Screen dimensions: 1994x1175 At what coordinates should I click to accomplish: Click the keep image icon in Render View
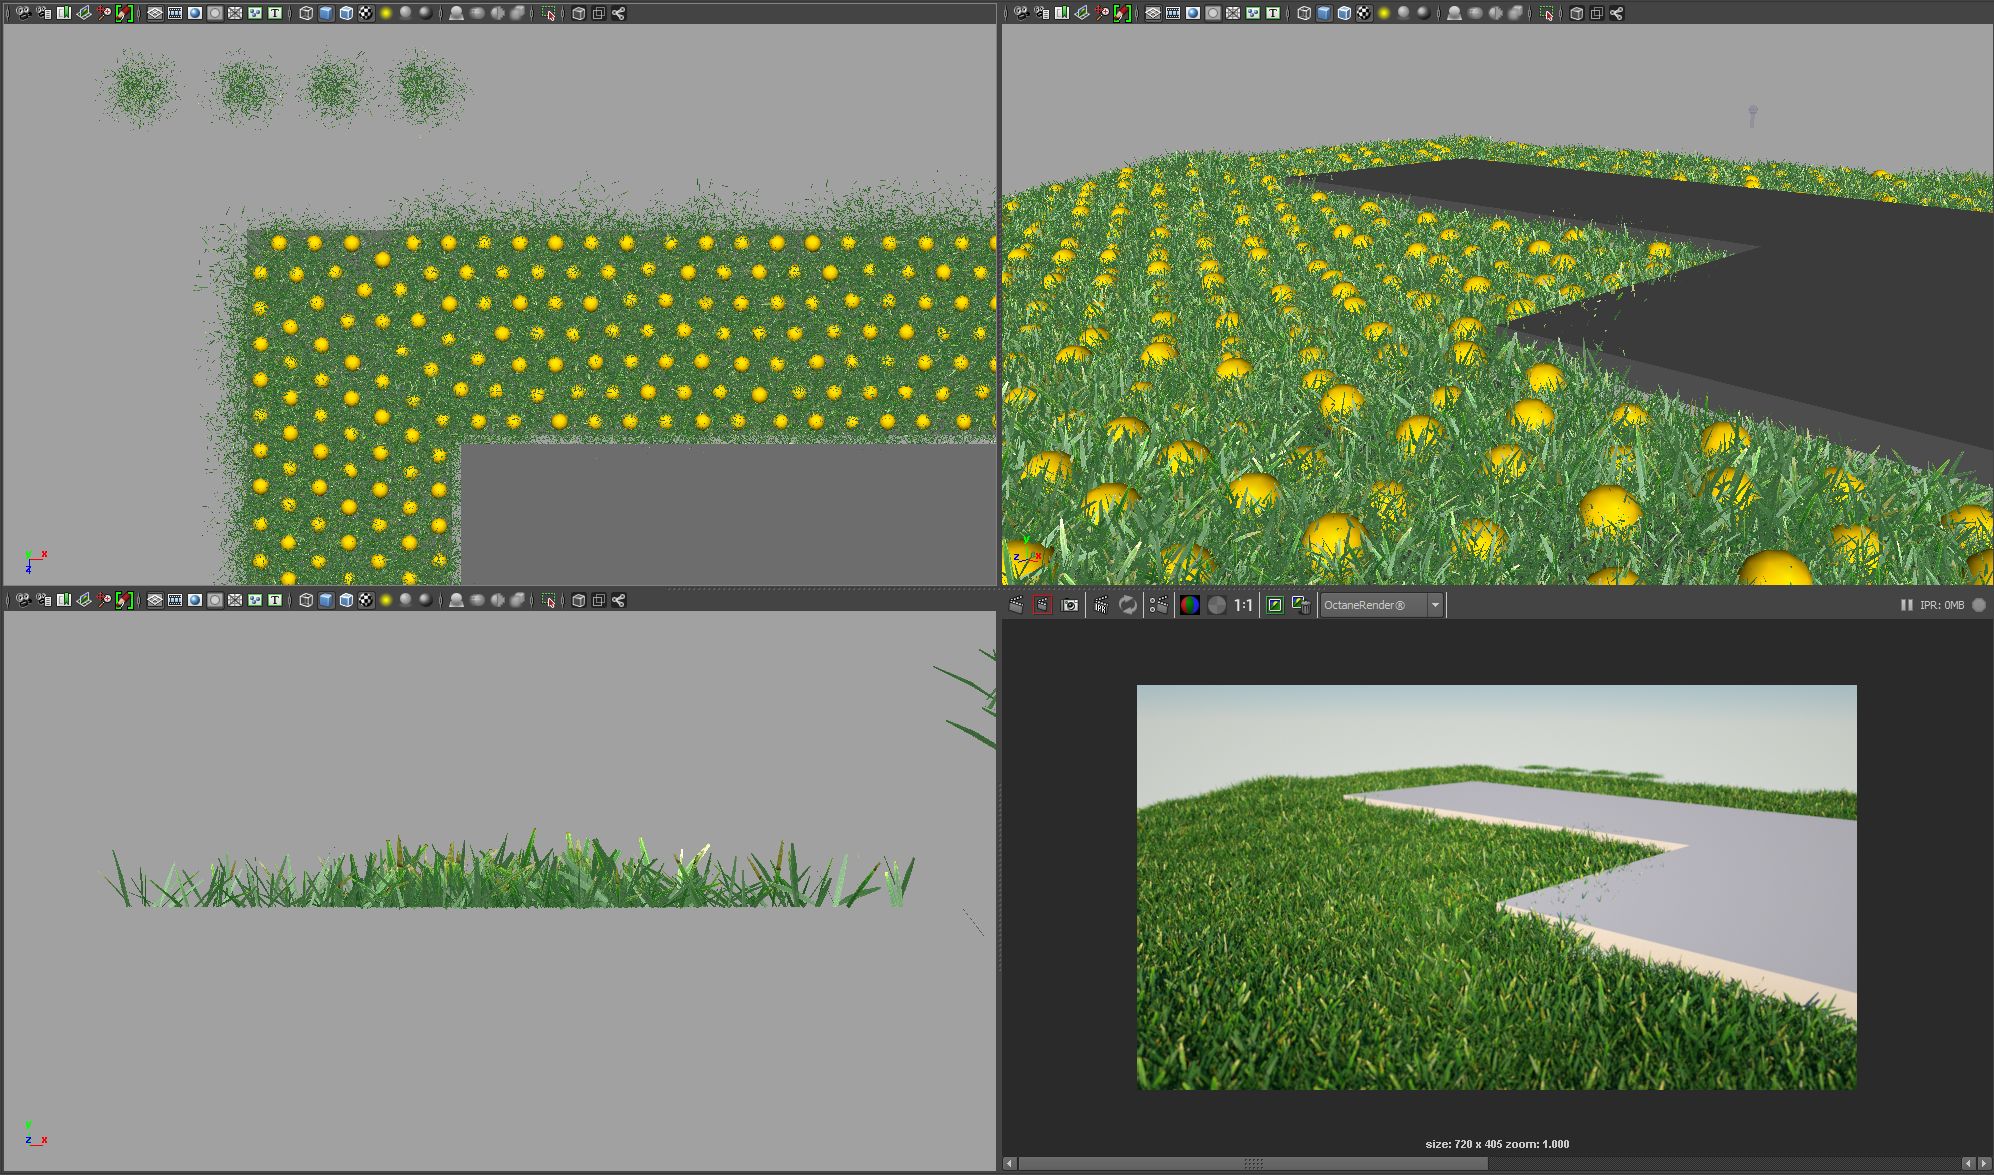[x=1275, y=605]
